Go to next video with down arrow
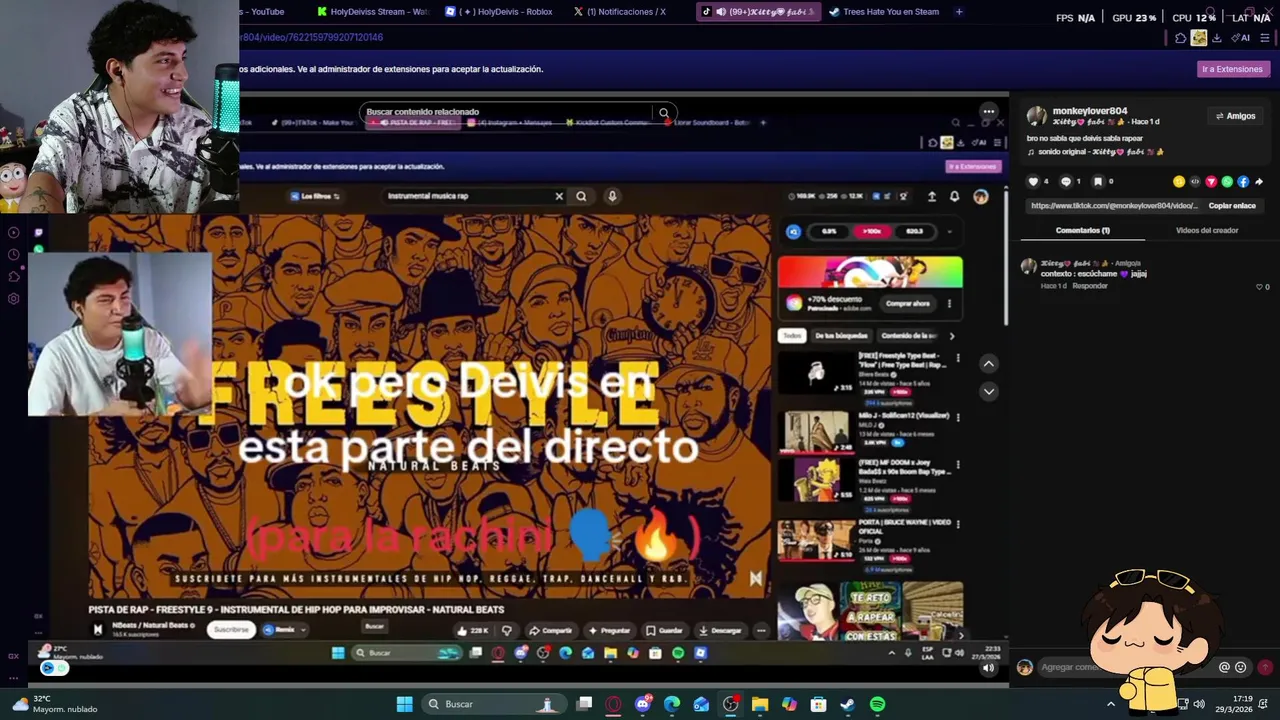Image resolution: width=1280 pixels, height=720 pixels. pyautogui.click(x=988, y=391)
